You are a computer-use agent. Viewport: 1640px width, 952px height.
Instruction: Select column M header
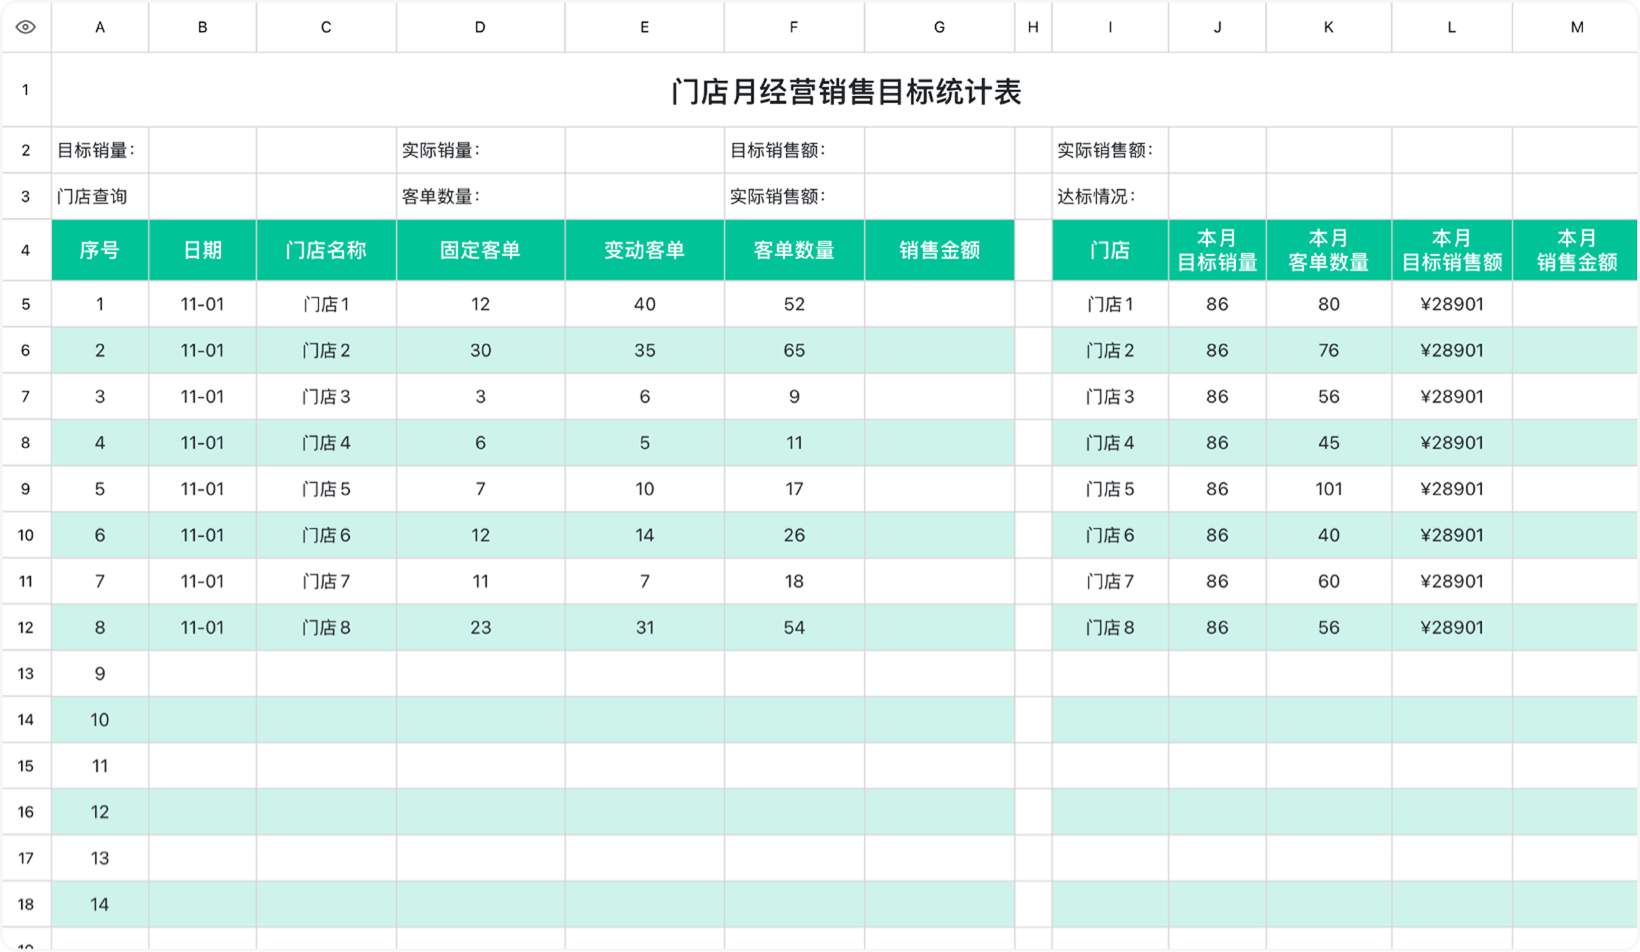point(1576,27)
